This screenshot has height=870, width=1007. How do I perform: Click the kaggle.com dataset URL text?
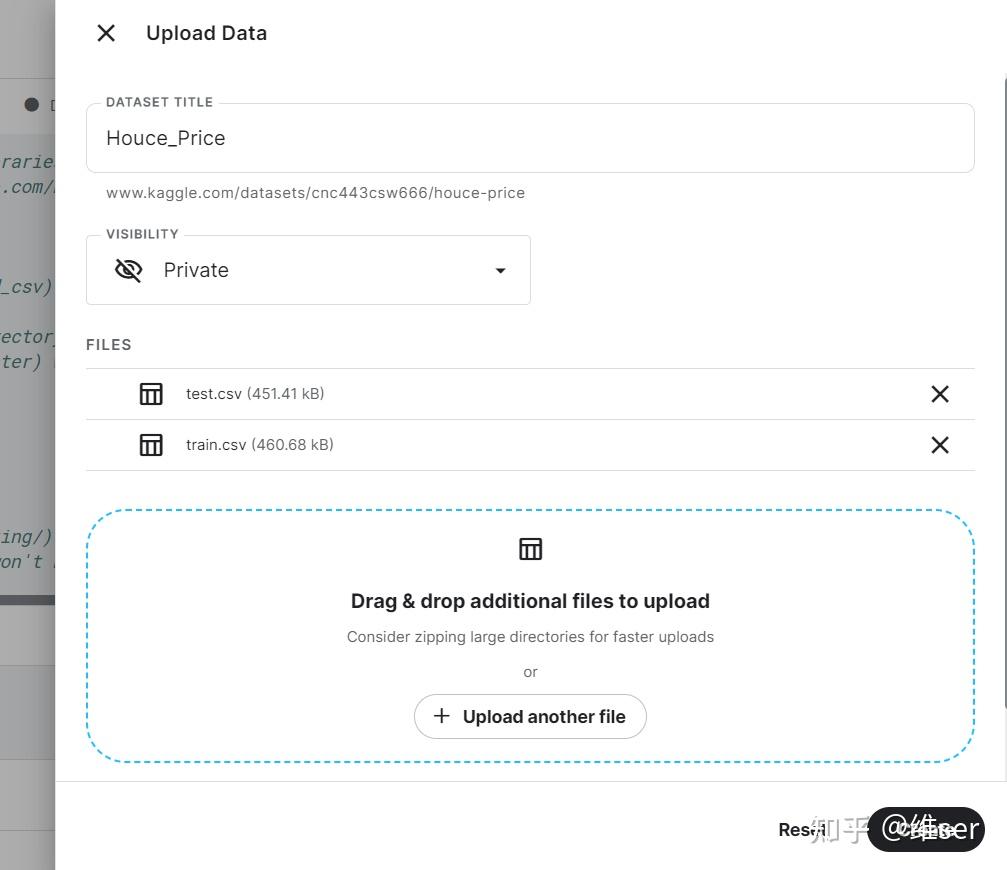315,193
